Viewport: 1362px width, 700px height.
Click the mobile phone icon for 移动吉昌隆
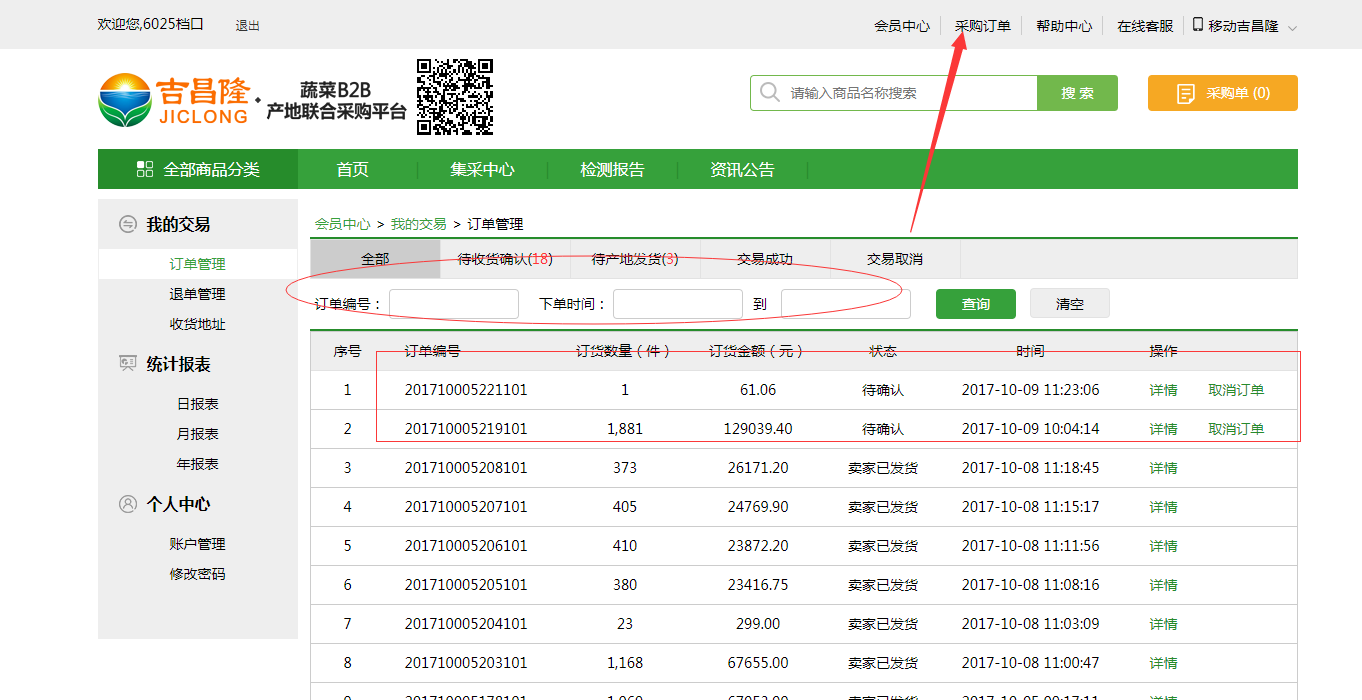click(1198, 25)
